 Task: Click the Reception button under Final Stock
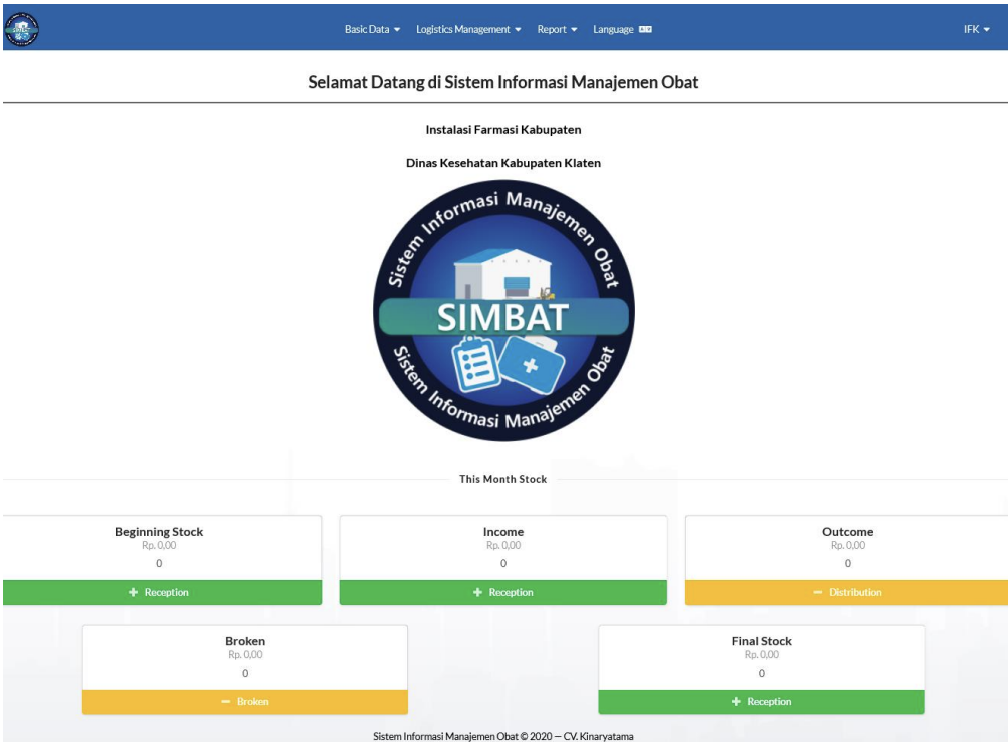763,702
